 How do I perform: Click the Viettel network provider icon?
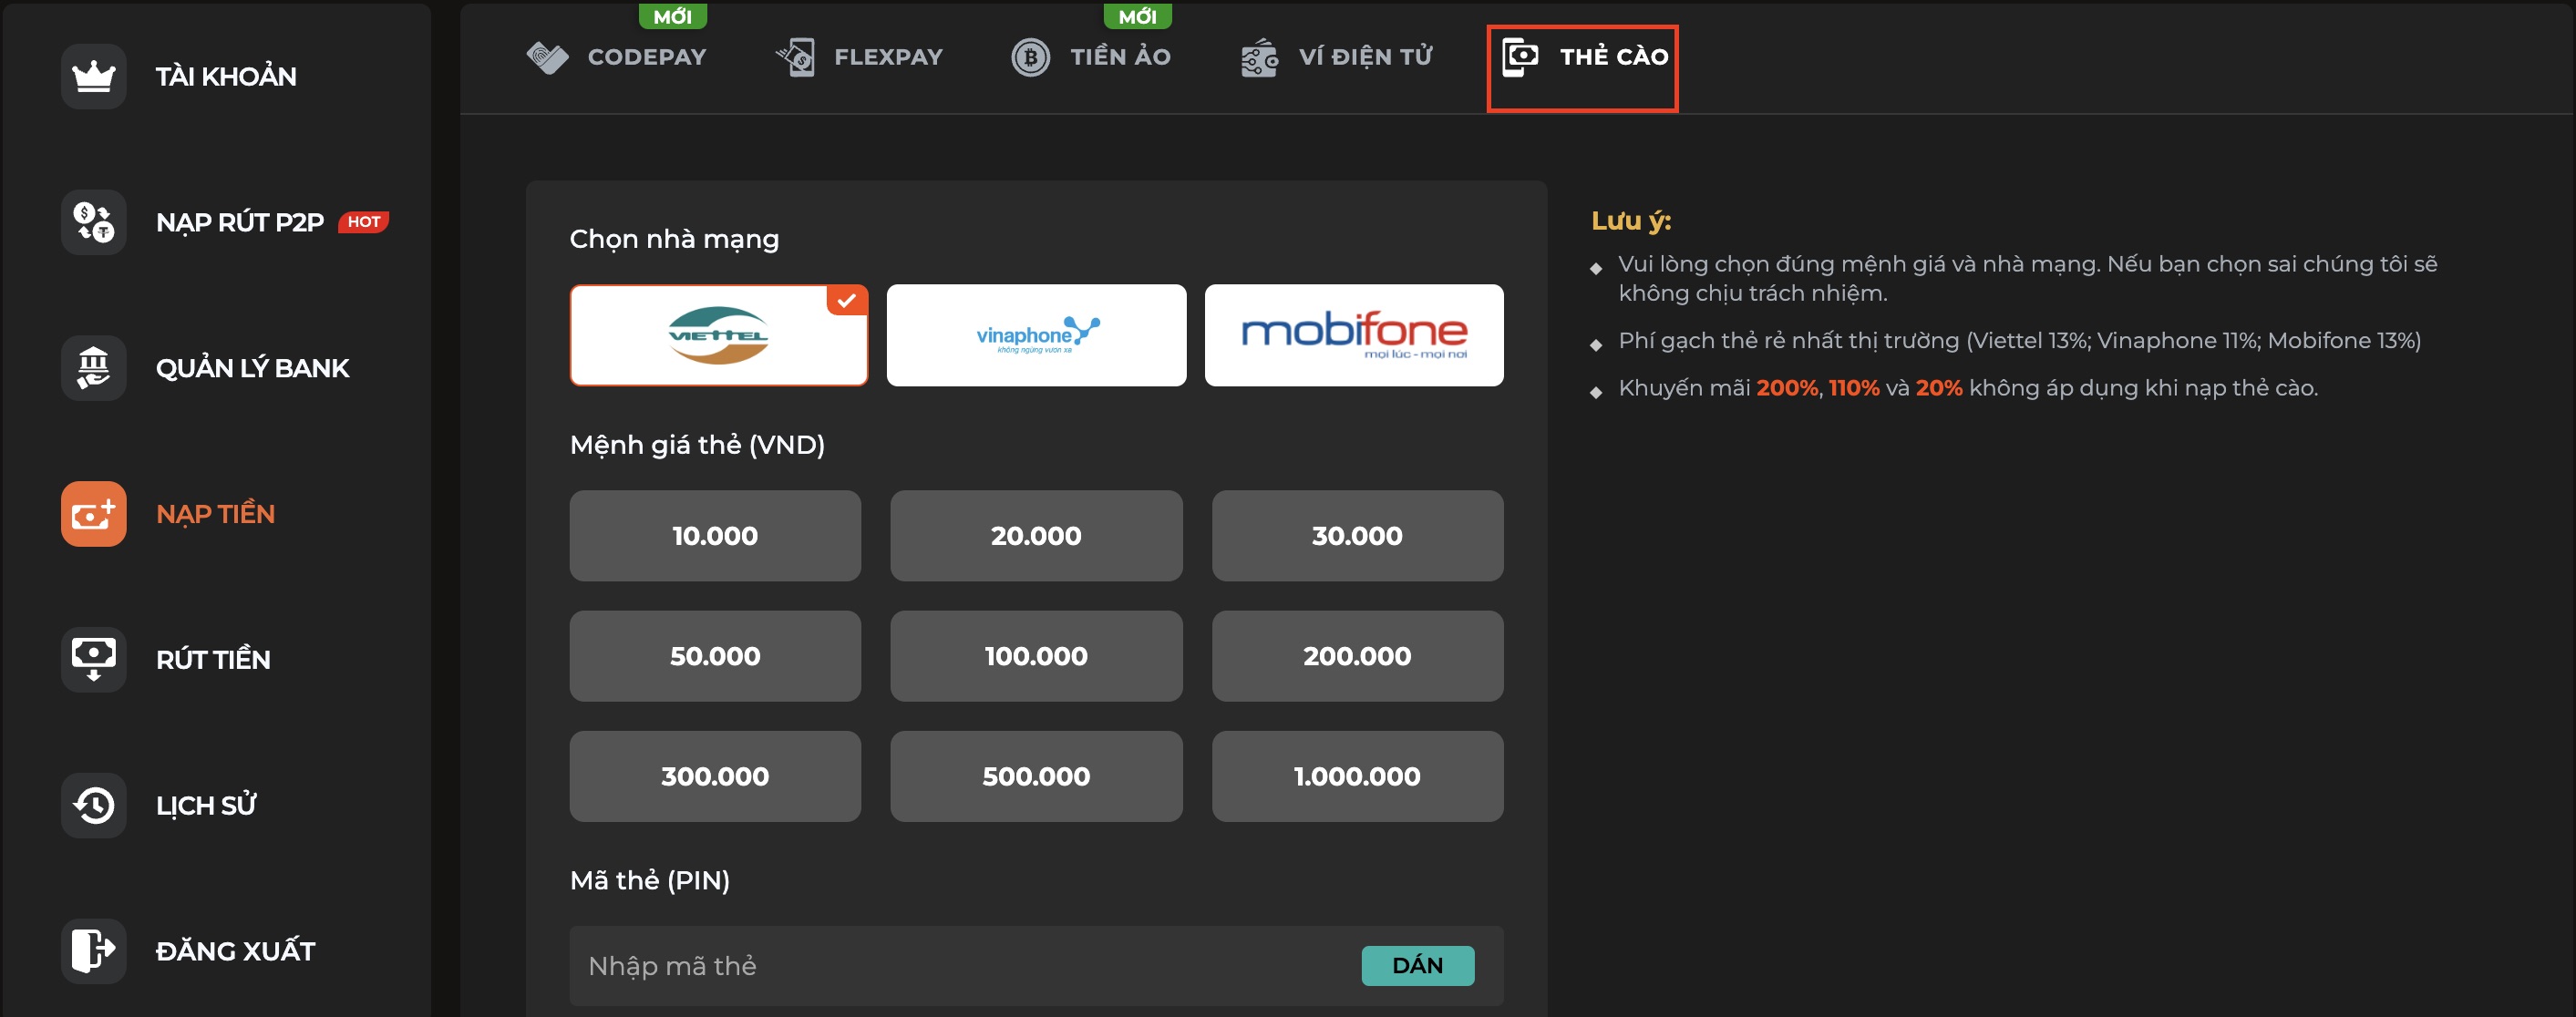point(719,334)
